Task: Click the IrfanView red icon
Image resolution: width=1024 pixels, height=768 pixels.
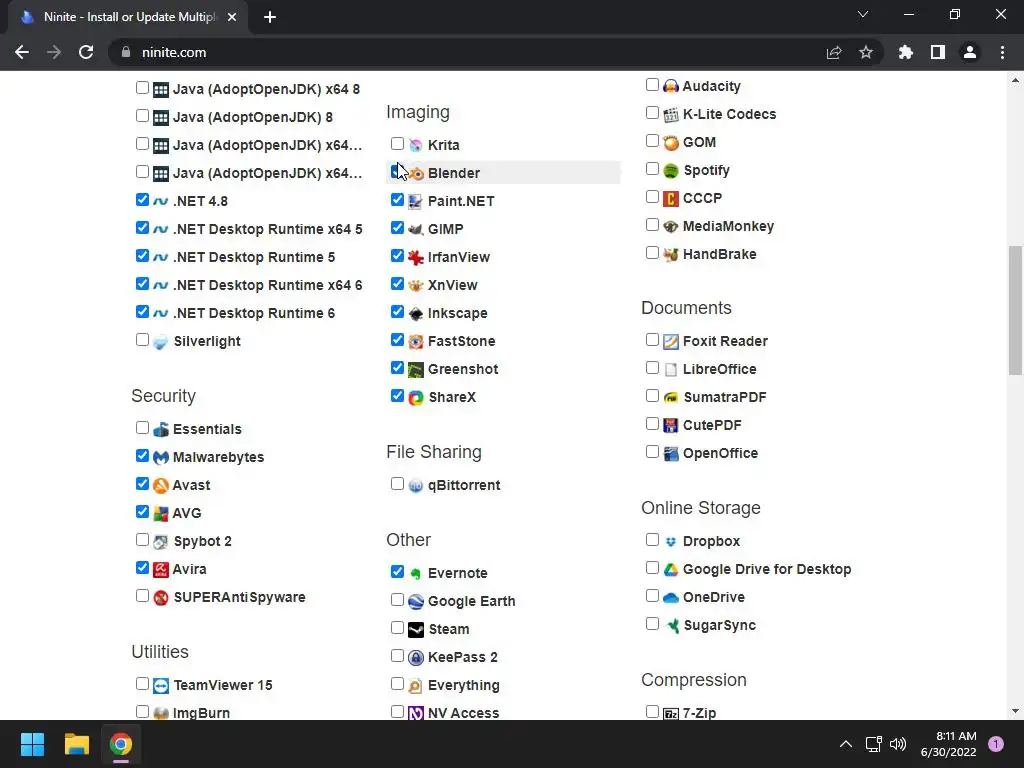Action: 415,257
